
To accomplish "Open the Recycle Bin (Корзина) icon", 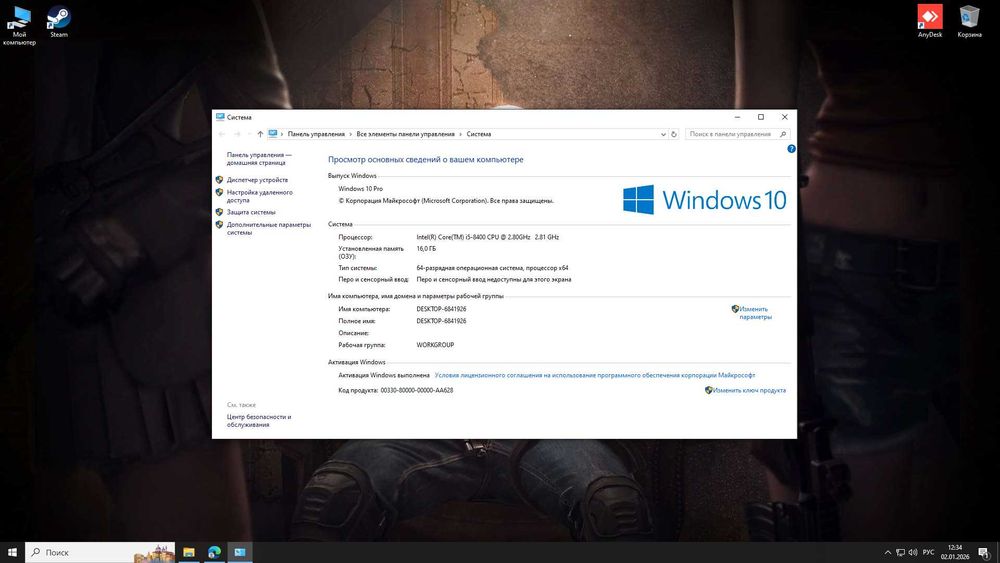I will click(x=969, y=22).
